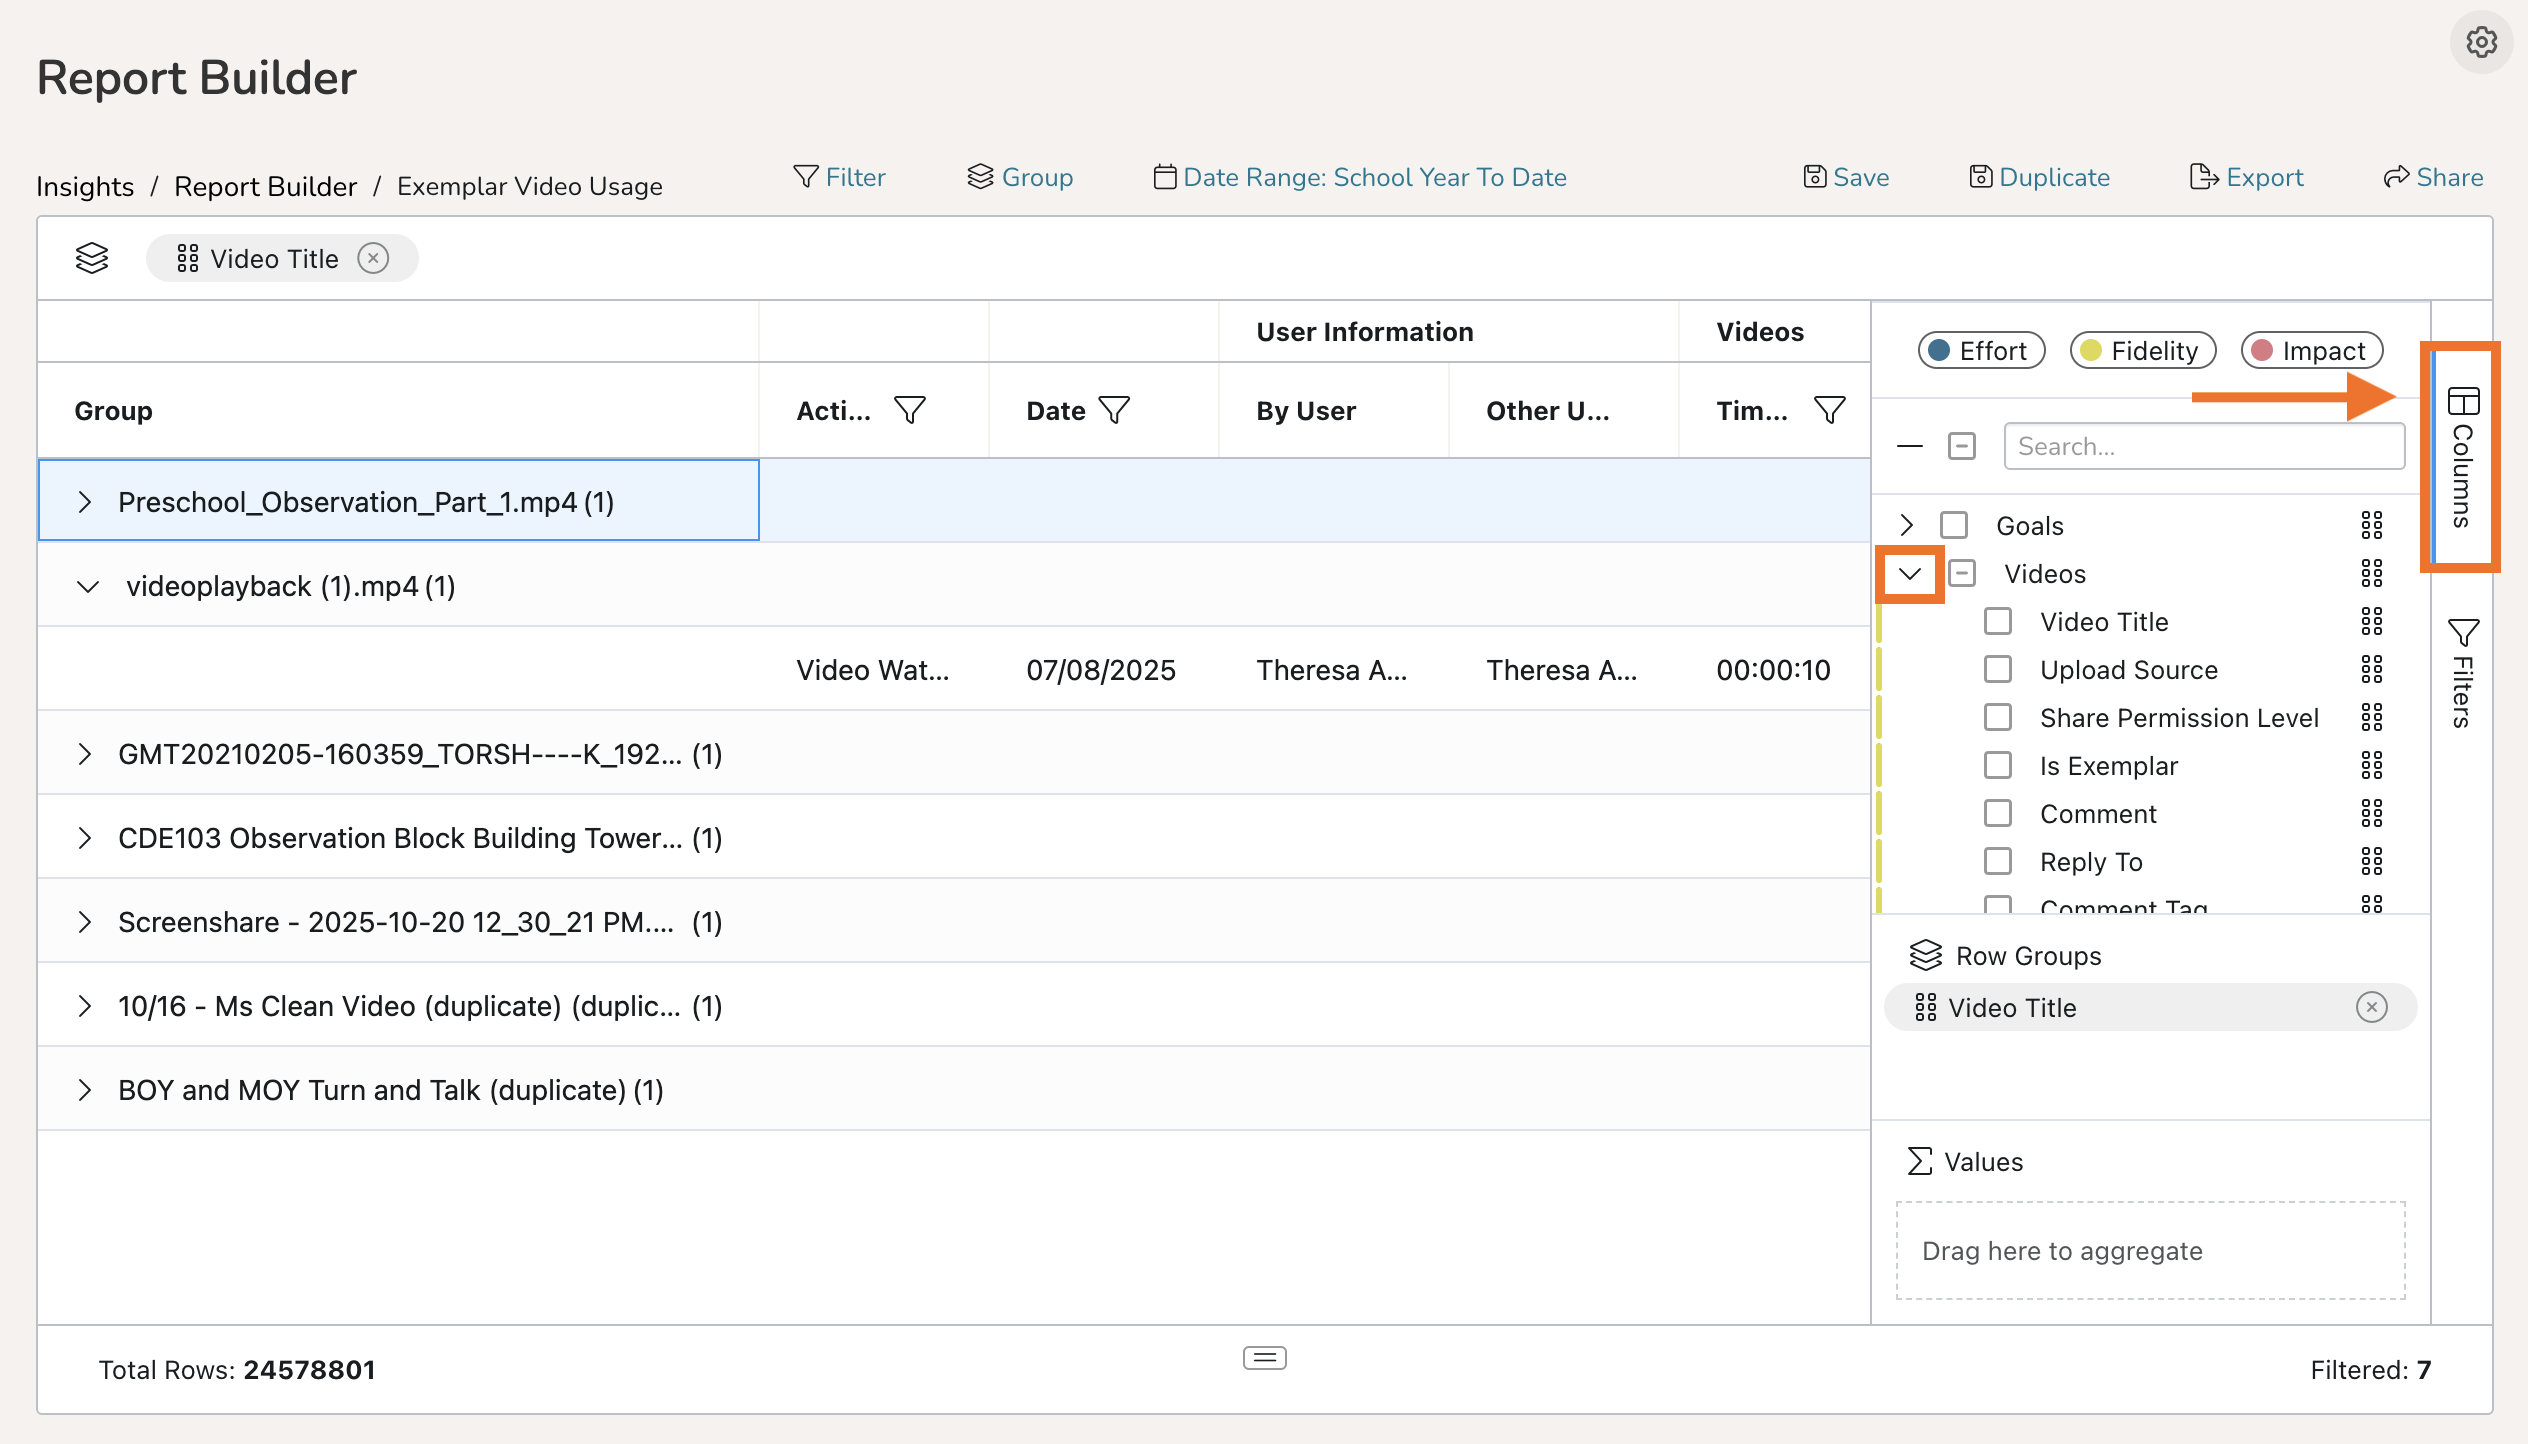
Task: Click the row group layers icon
Action: [x=92, y=259]
